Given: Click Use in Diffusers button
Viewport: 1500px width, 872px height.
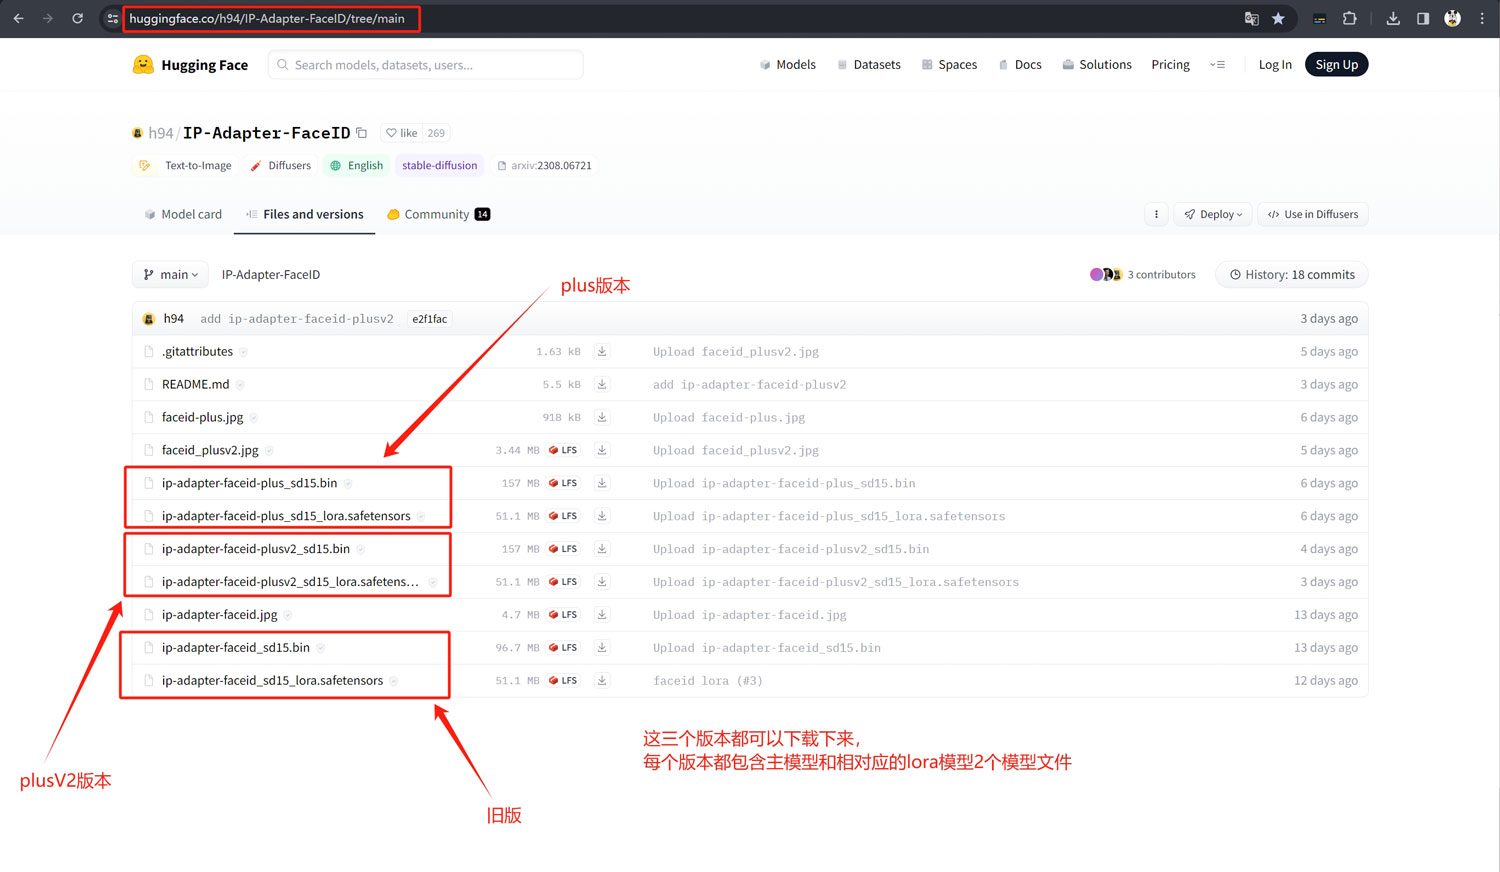Looking at the screenshot, I should pyautogui.click(x=1313, y=214).
